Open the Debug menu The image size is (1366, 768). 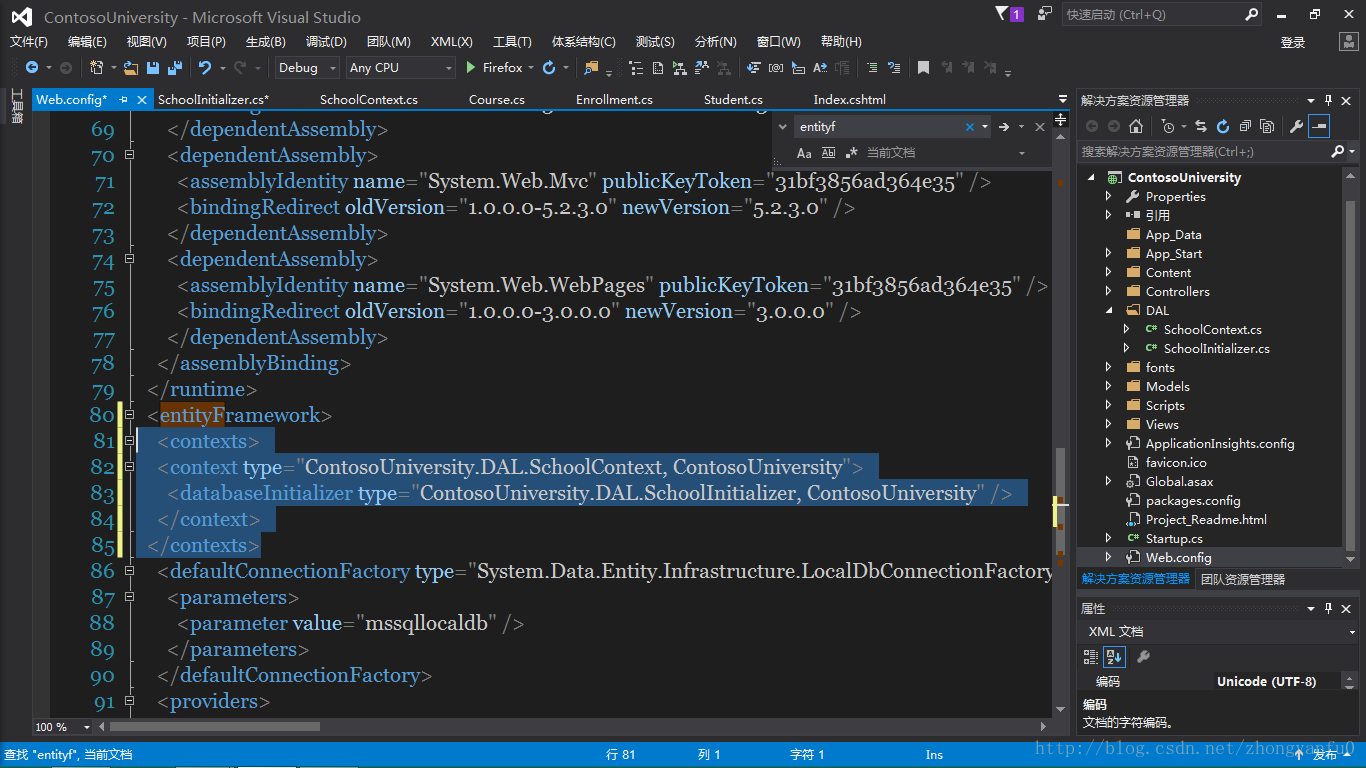pos(326,42)
